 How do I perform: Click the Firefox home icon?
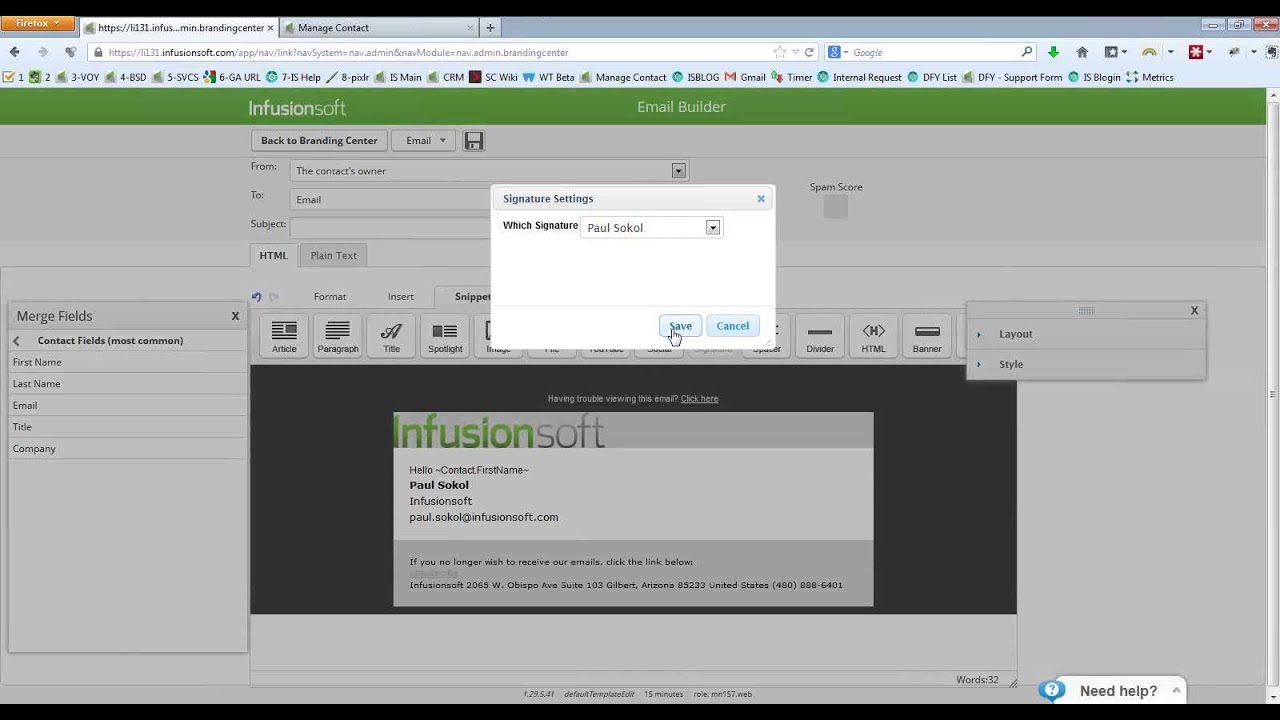1082,52
